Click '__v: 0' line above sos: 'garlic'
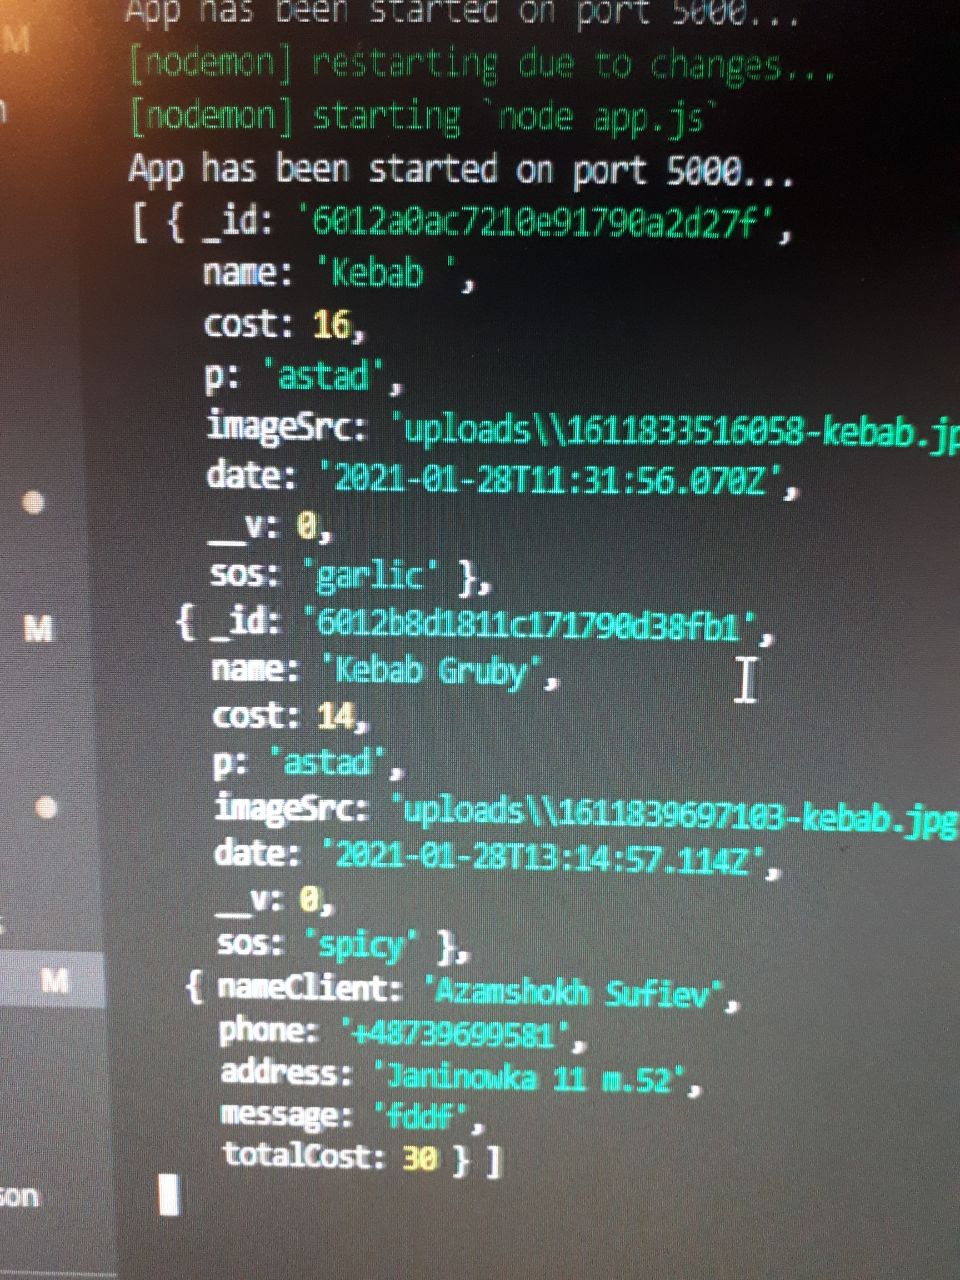960x1280 pixels. click(x=269, y=526)
